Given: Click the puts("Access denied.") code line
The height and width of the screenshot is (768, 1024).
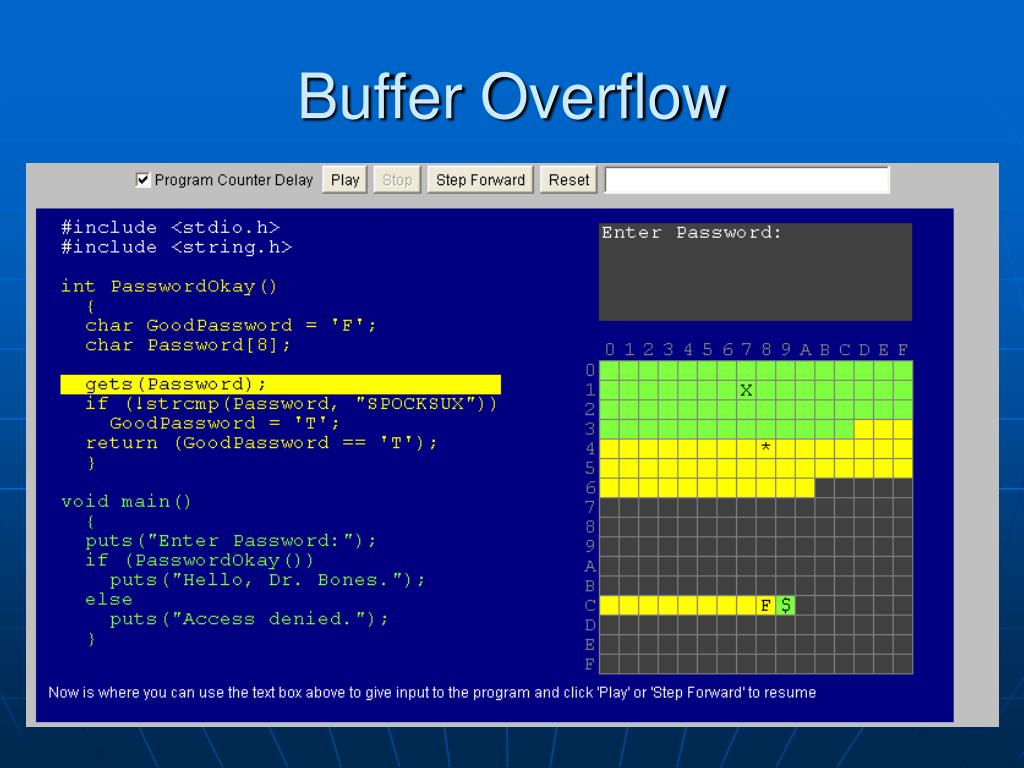Looking at the screenshot, I should tap(249, 619).
